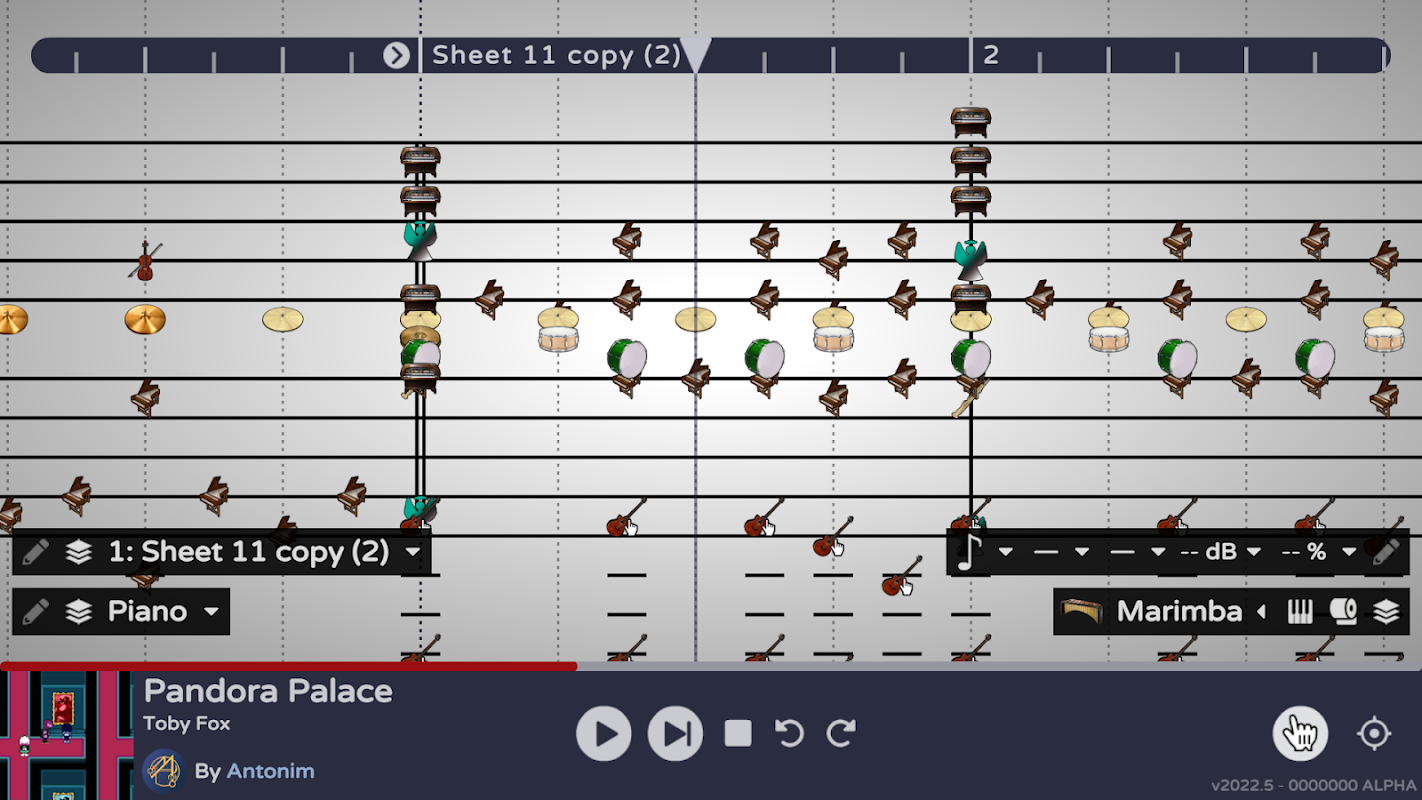Click the Play button
The height and width of the screenshot is (800, 1422).
(x=604, y=734)
